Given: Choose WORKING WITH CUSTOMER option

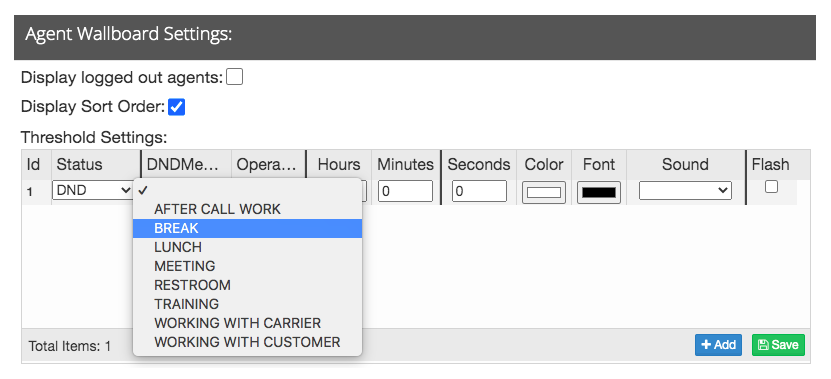Looking at the screenshot, I should click(x=247, y=342).
